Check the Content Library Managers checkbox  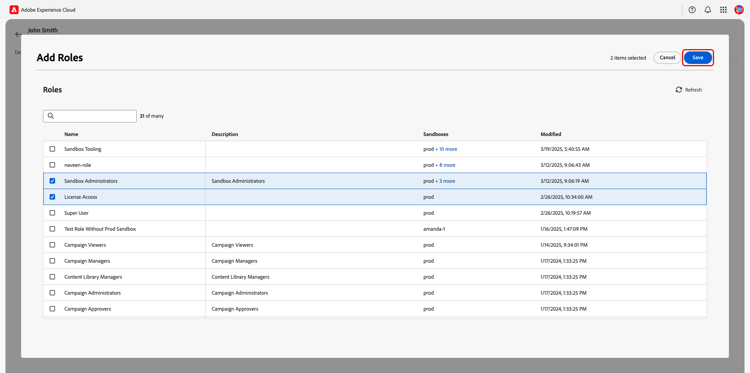(x=53, y=277)
